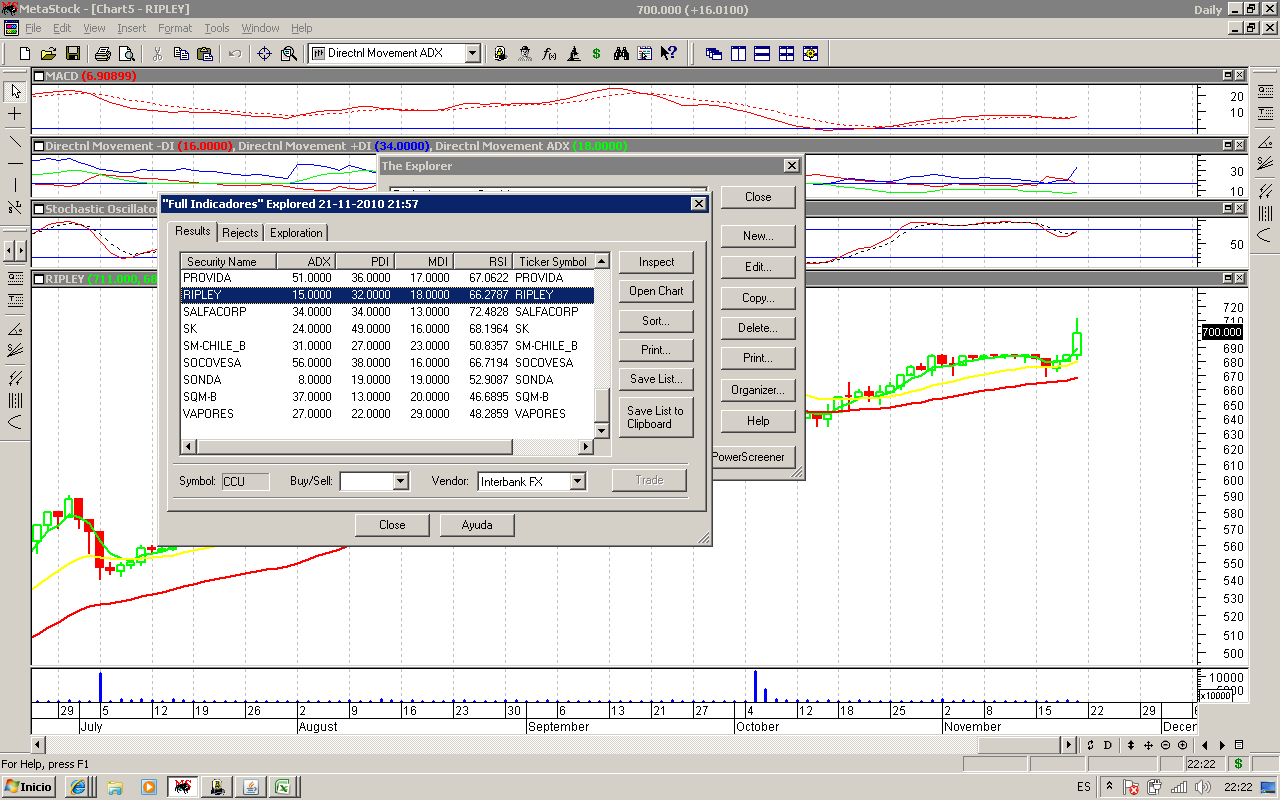Image resolution: width=1280 pixels, height=800 pixels.
Task: Click the Cascade windows toolbar icon
Action: pyautogui.click(x=714, y=53)
